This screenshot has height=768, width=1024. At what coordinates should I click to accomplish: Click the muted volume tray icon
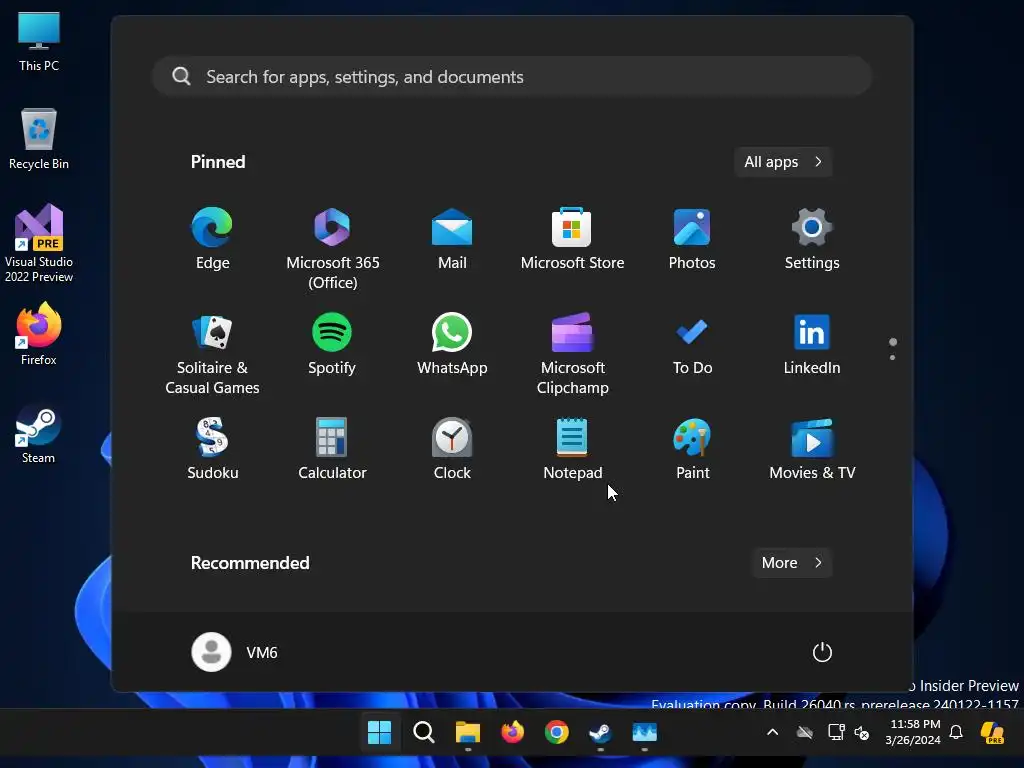coord(862,733)
